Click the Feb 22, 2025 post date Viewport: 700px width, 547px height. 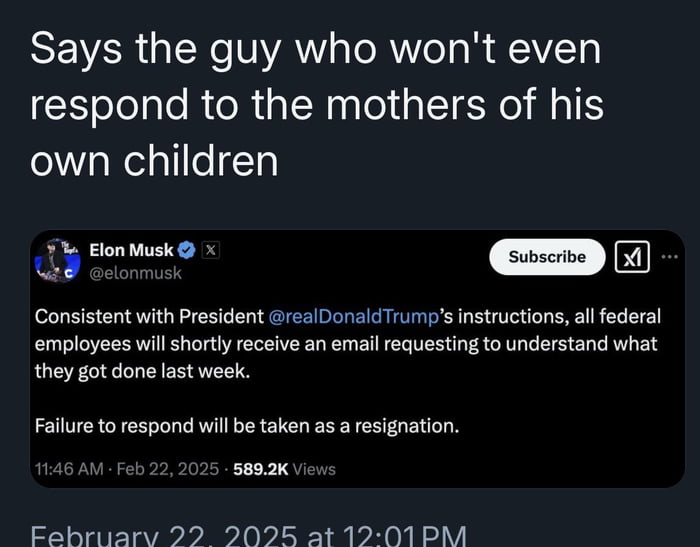click(167, 468)
